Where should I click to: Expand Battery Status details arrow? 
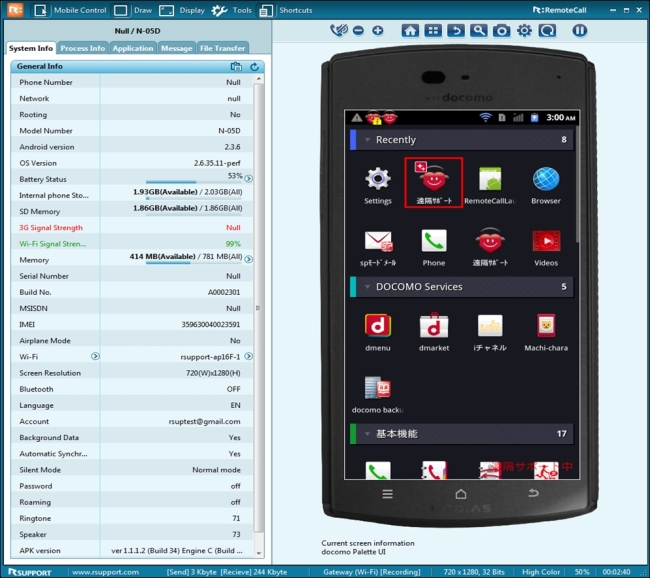coord(248,179)
